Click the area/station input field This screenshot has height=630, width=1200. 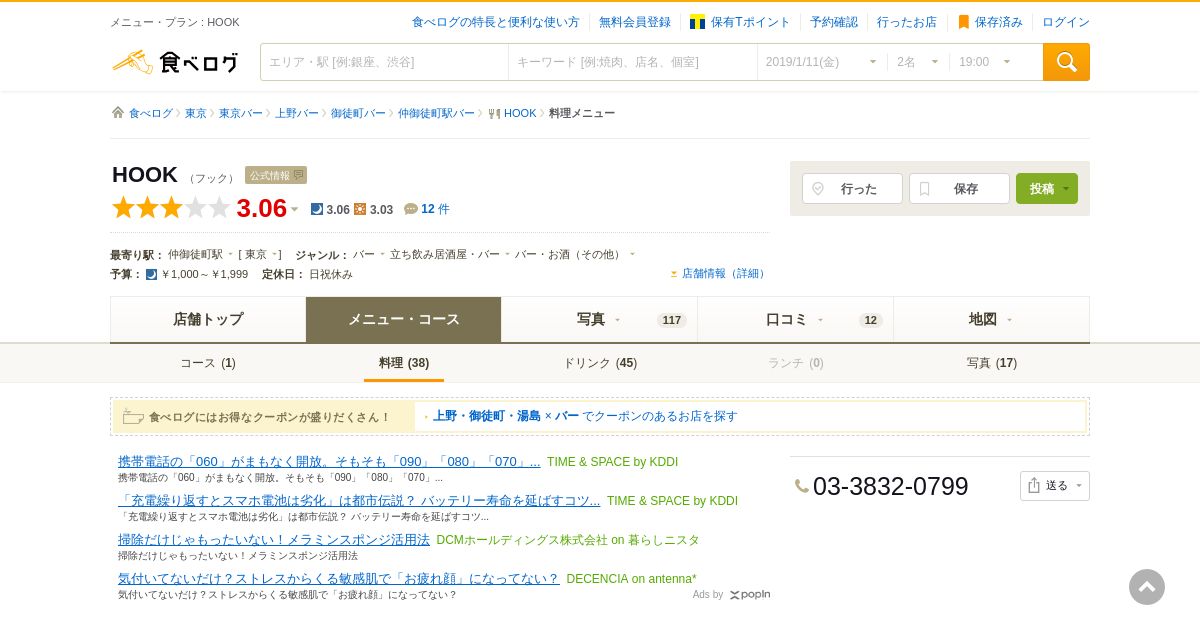coord(385,62)
